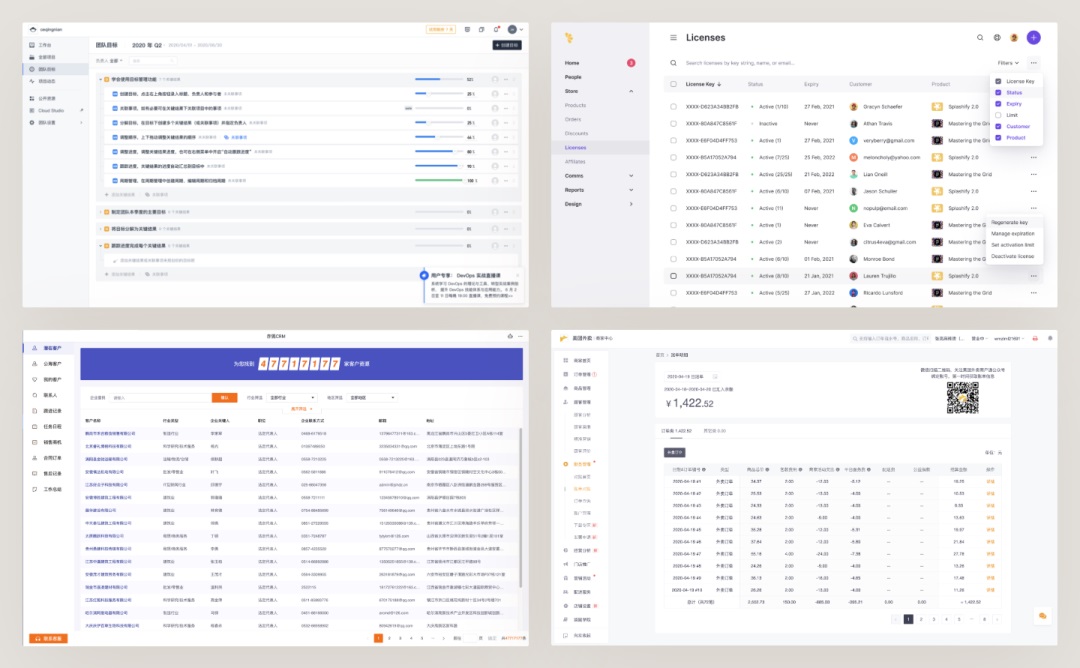Open the Filters dropdown
This screenshot has width=1080, height=668.
click(x=1008, y=63)
